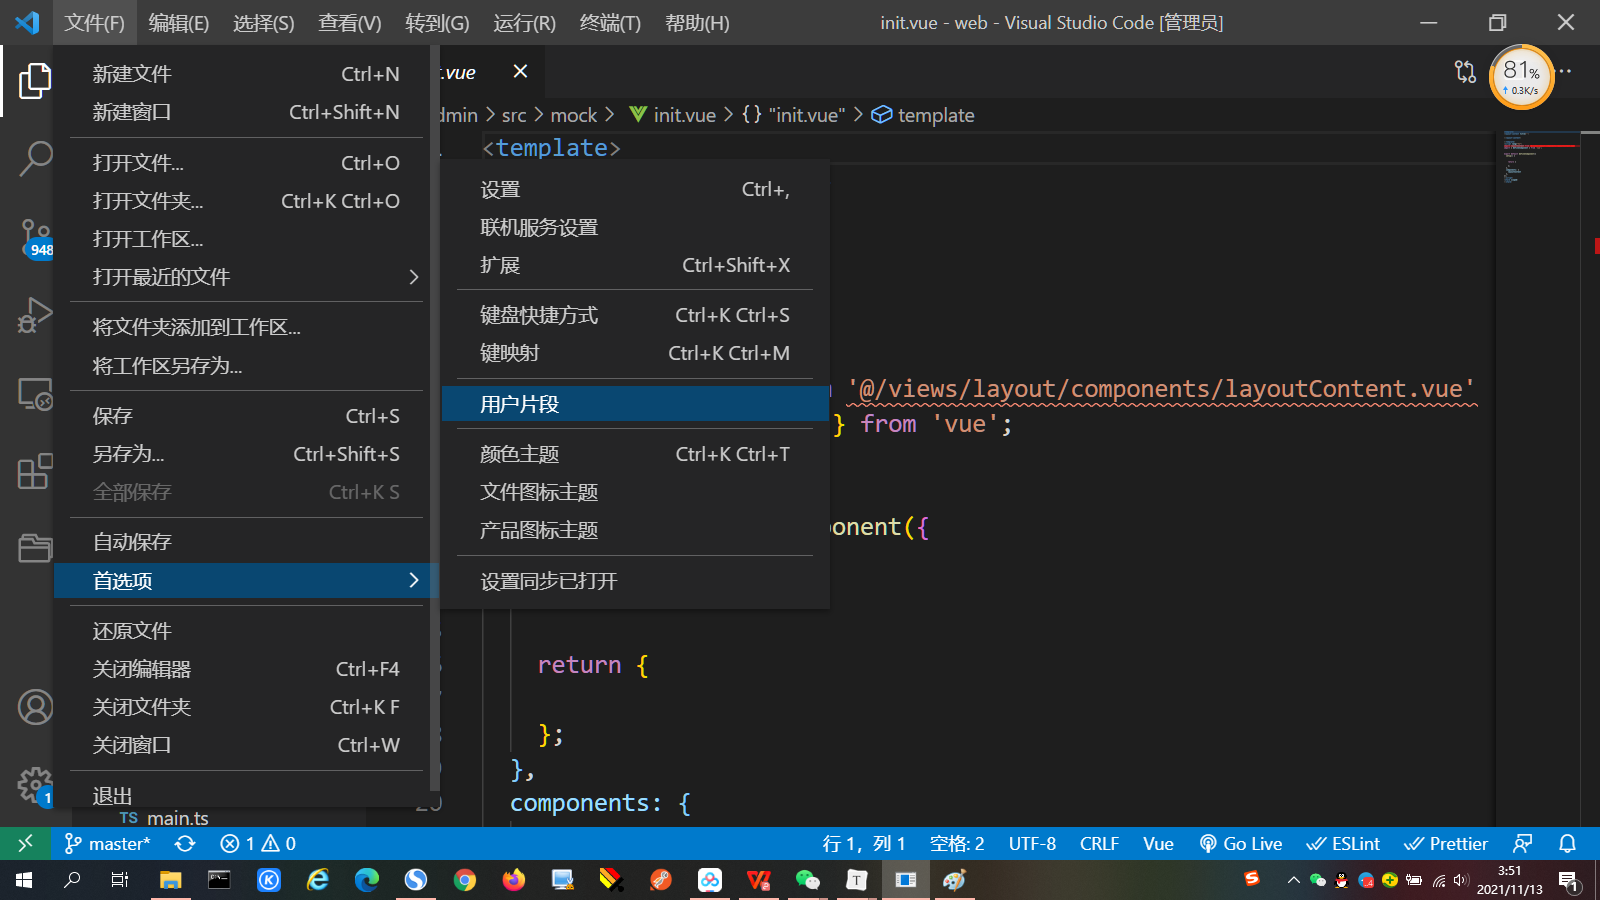Open the Vue language mode selector
Screen dimensions: 1600x900
tap(1158, 844)
